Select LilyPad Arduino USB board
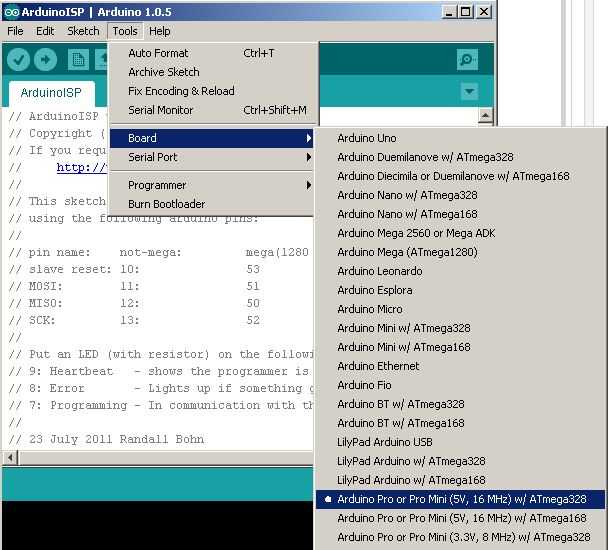The height and width of the screenshot is (550, 610). pyautogui.click(x=461, y=442)
